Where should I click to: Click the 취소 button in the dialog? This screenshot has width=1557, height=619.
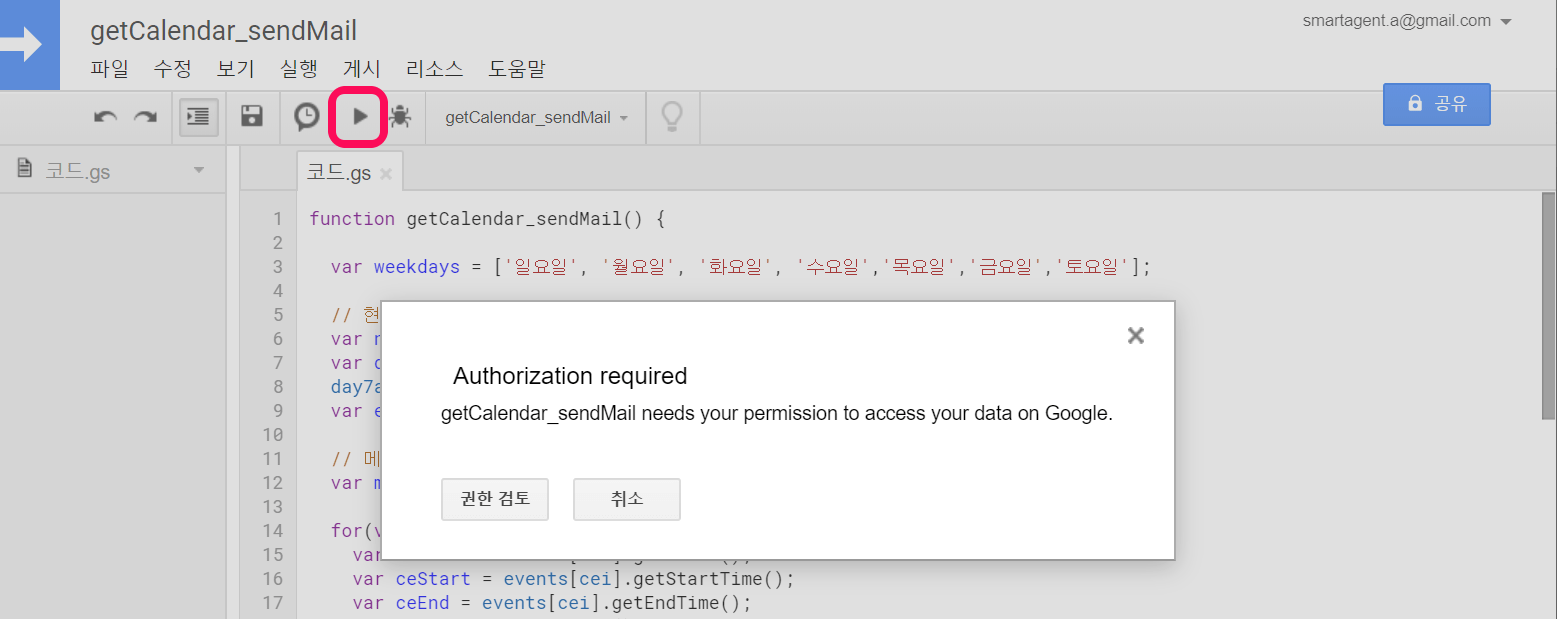(x=626, y=499)
